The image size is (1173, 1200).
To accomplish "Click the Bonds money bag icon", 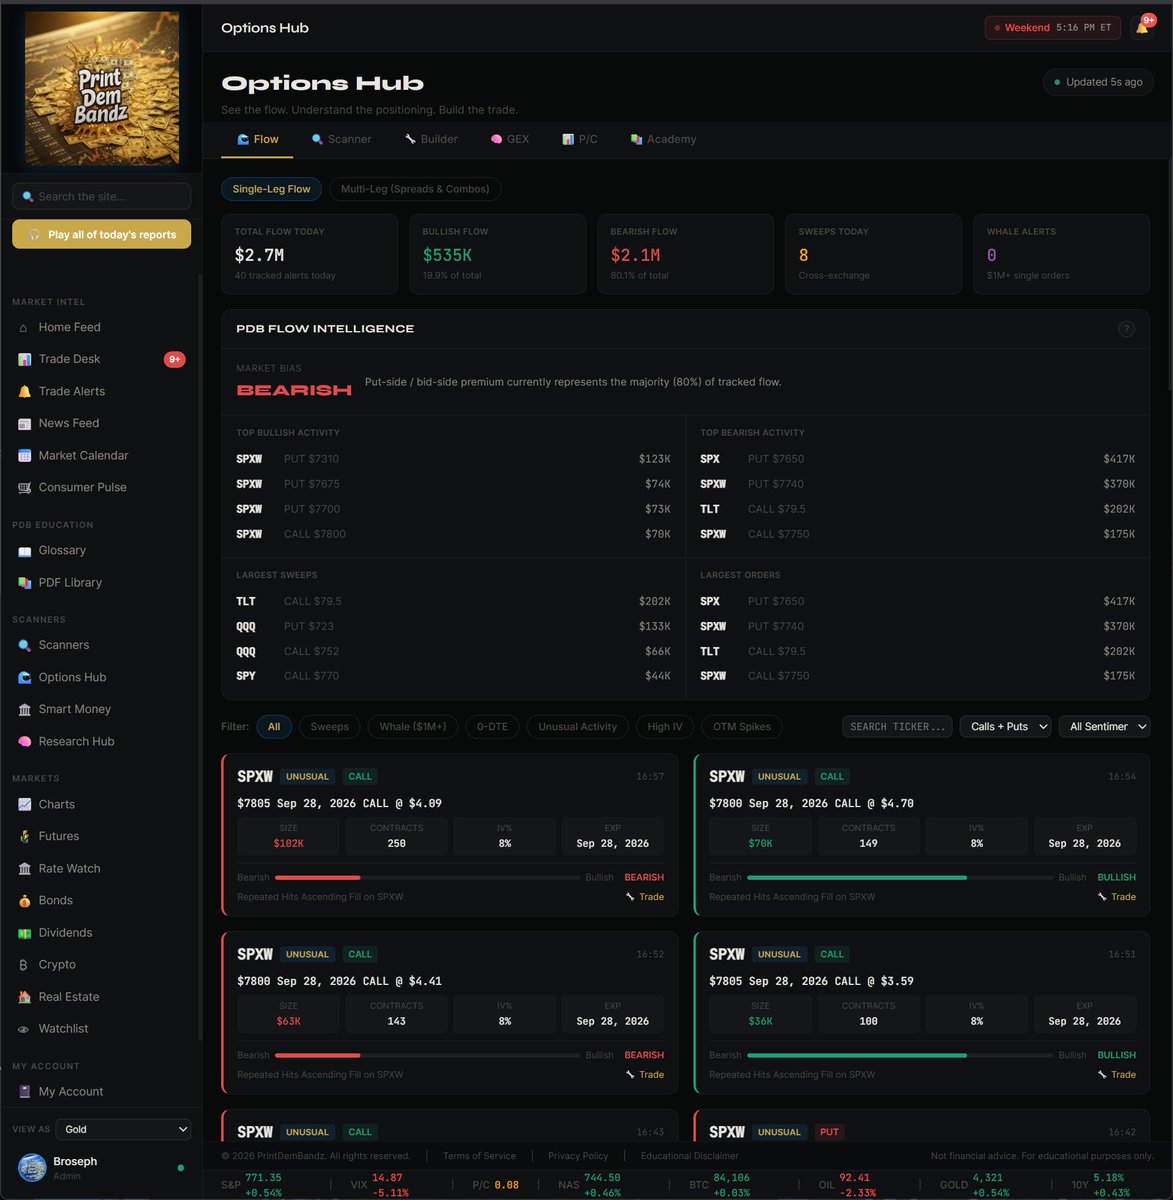I will point(24,900).
